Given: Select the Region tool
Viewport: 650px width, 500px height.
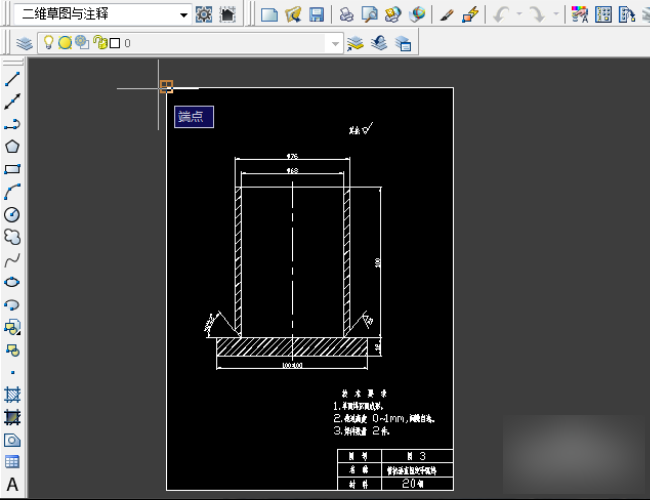Looking at the screenshot, I should click(x=12, y=440).
